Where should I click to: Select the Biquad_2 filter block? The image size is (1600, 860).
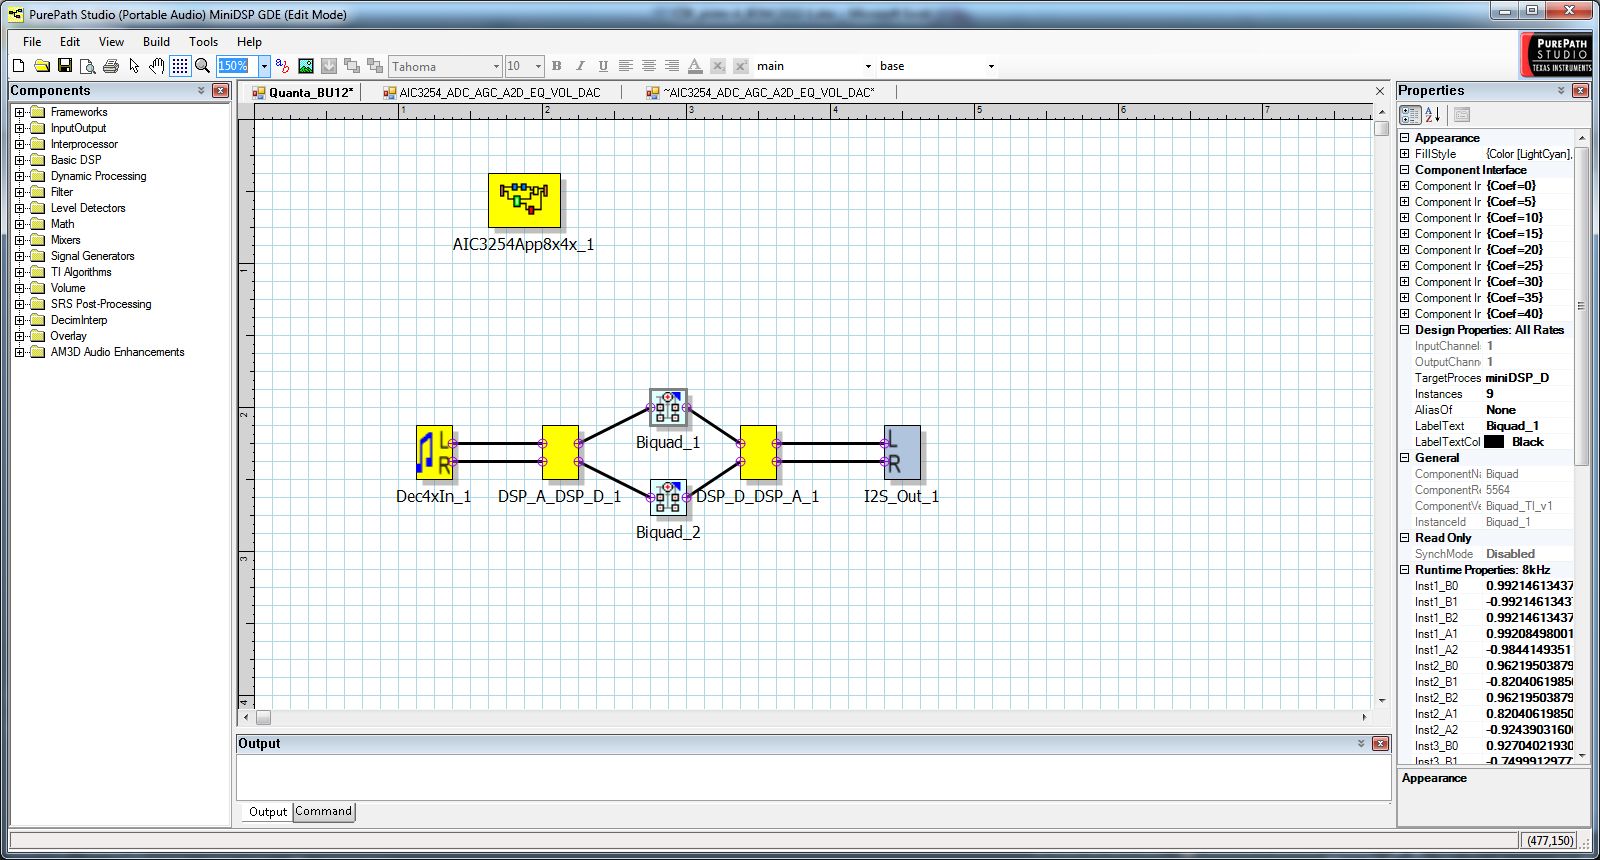click(x=668, y=497)
